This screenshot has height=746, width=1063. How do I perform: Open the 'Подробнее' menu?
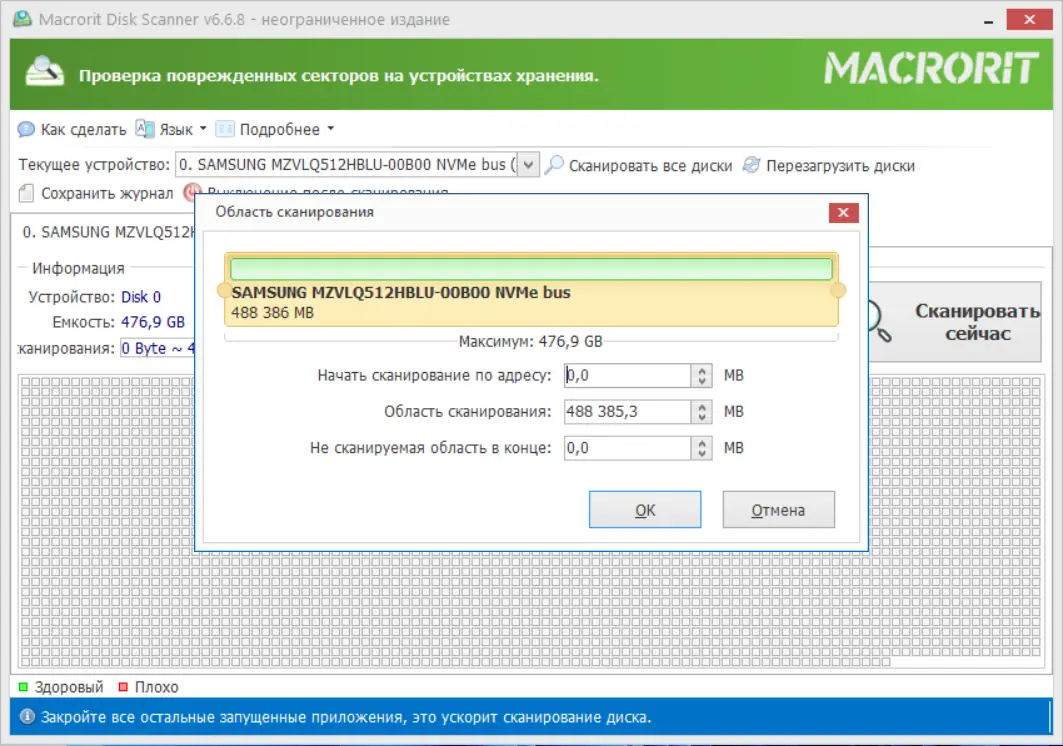tap(275, 129)
